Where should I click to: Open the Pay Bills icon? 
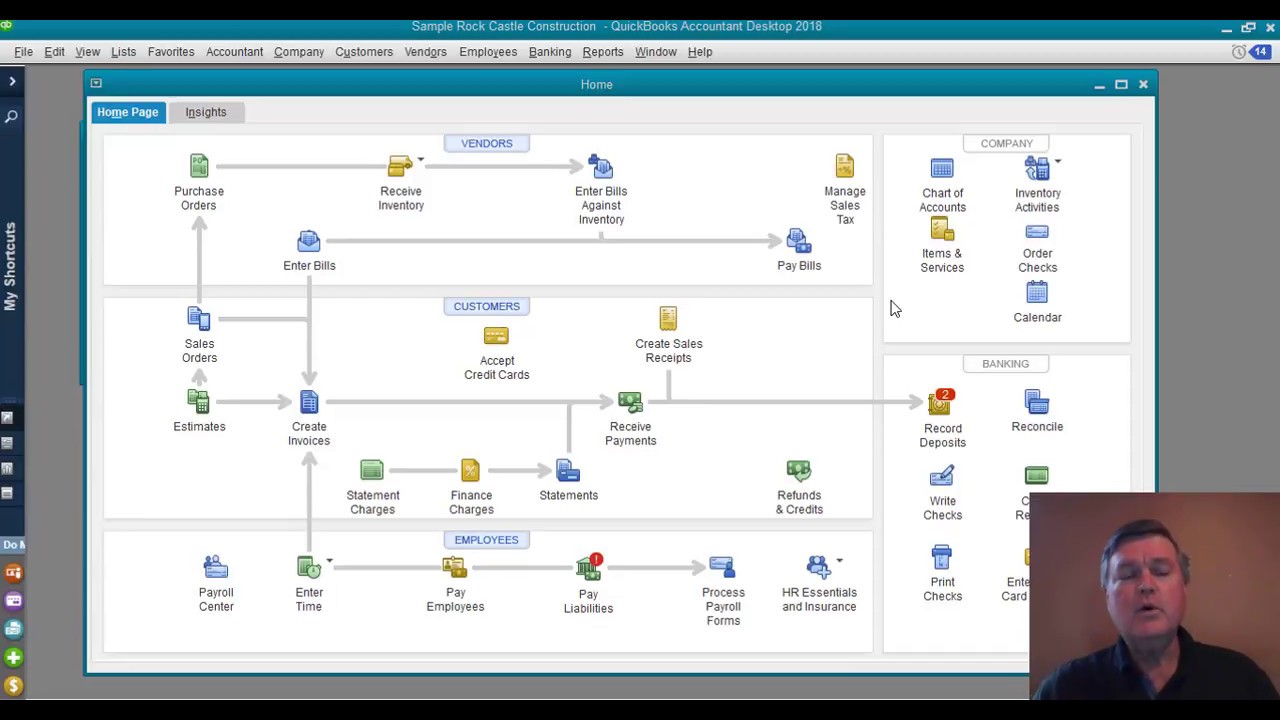[x=798, y=242]
